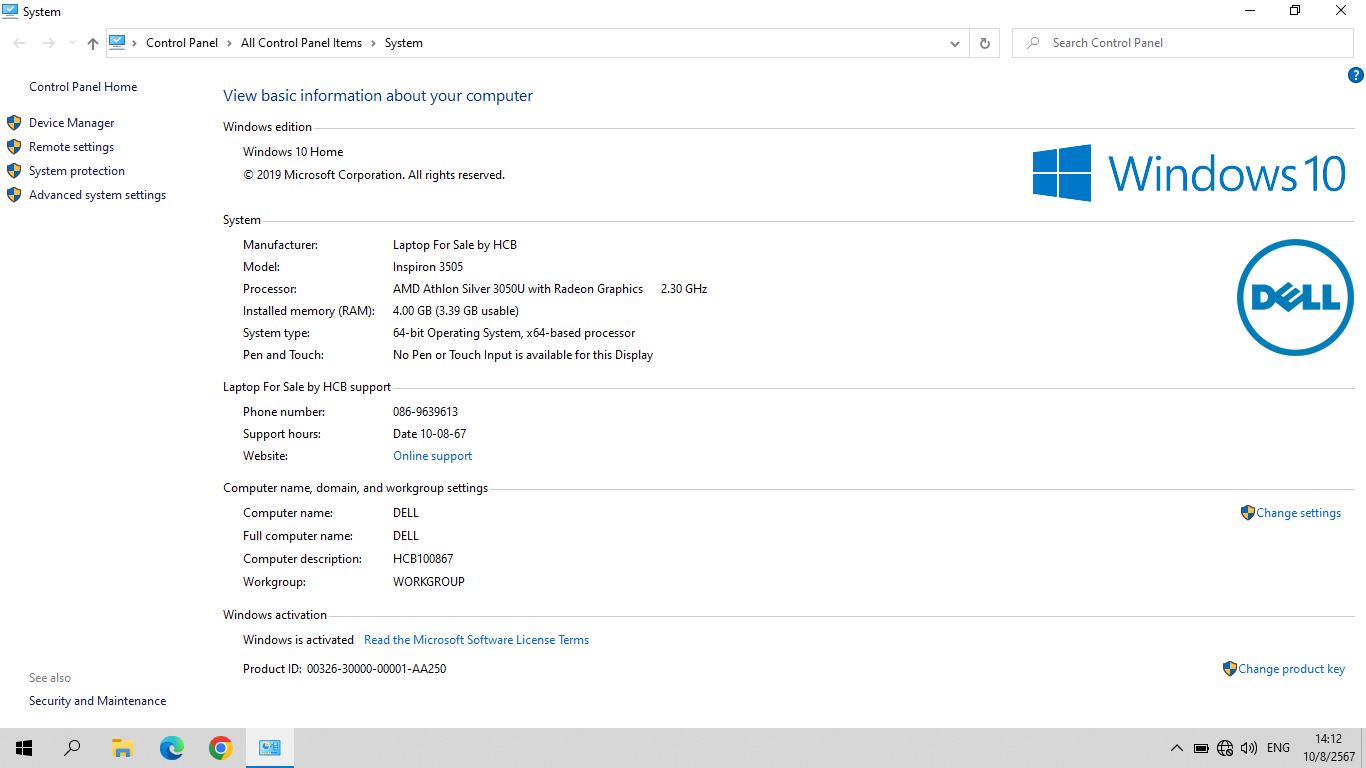This screenshot has width=1366, height=768.
Task: Click the blue help question mark icon
Action: [1356, 75]
